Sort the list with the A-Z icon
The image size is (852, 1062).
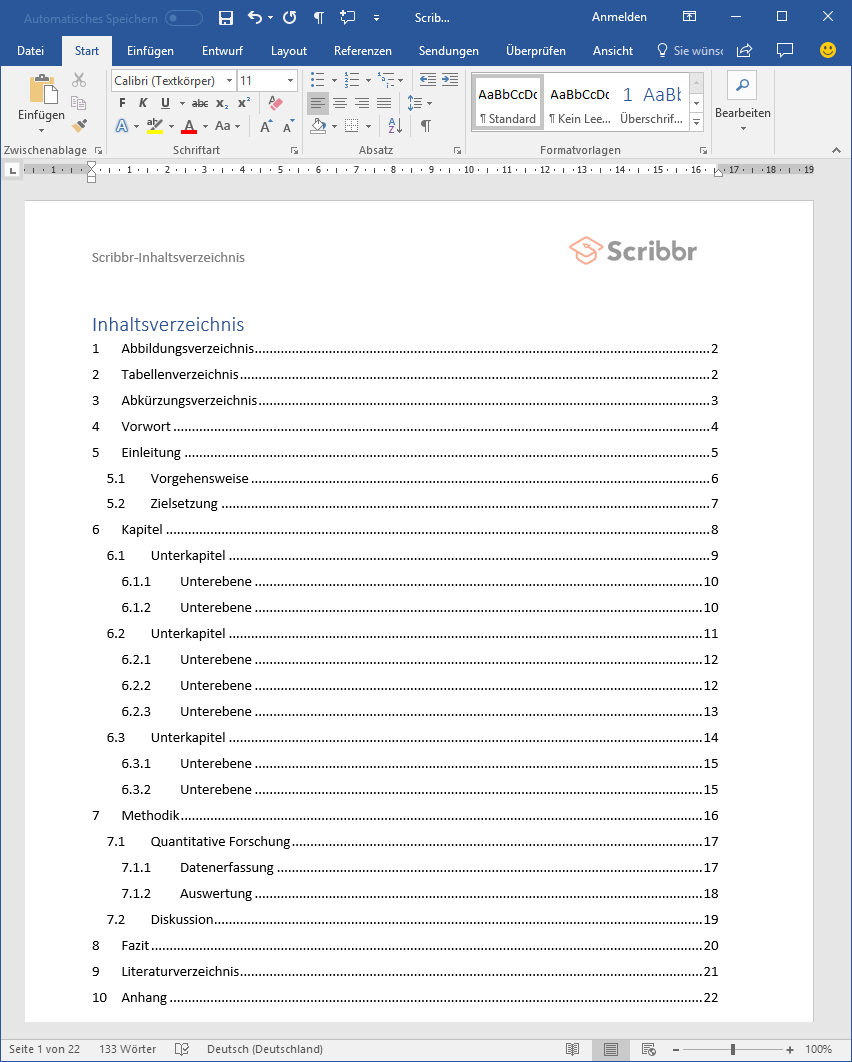click(x=394, y=124)
